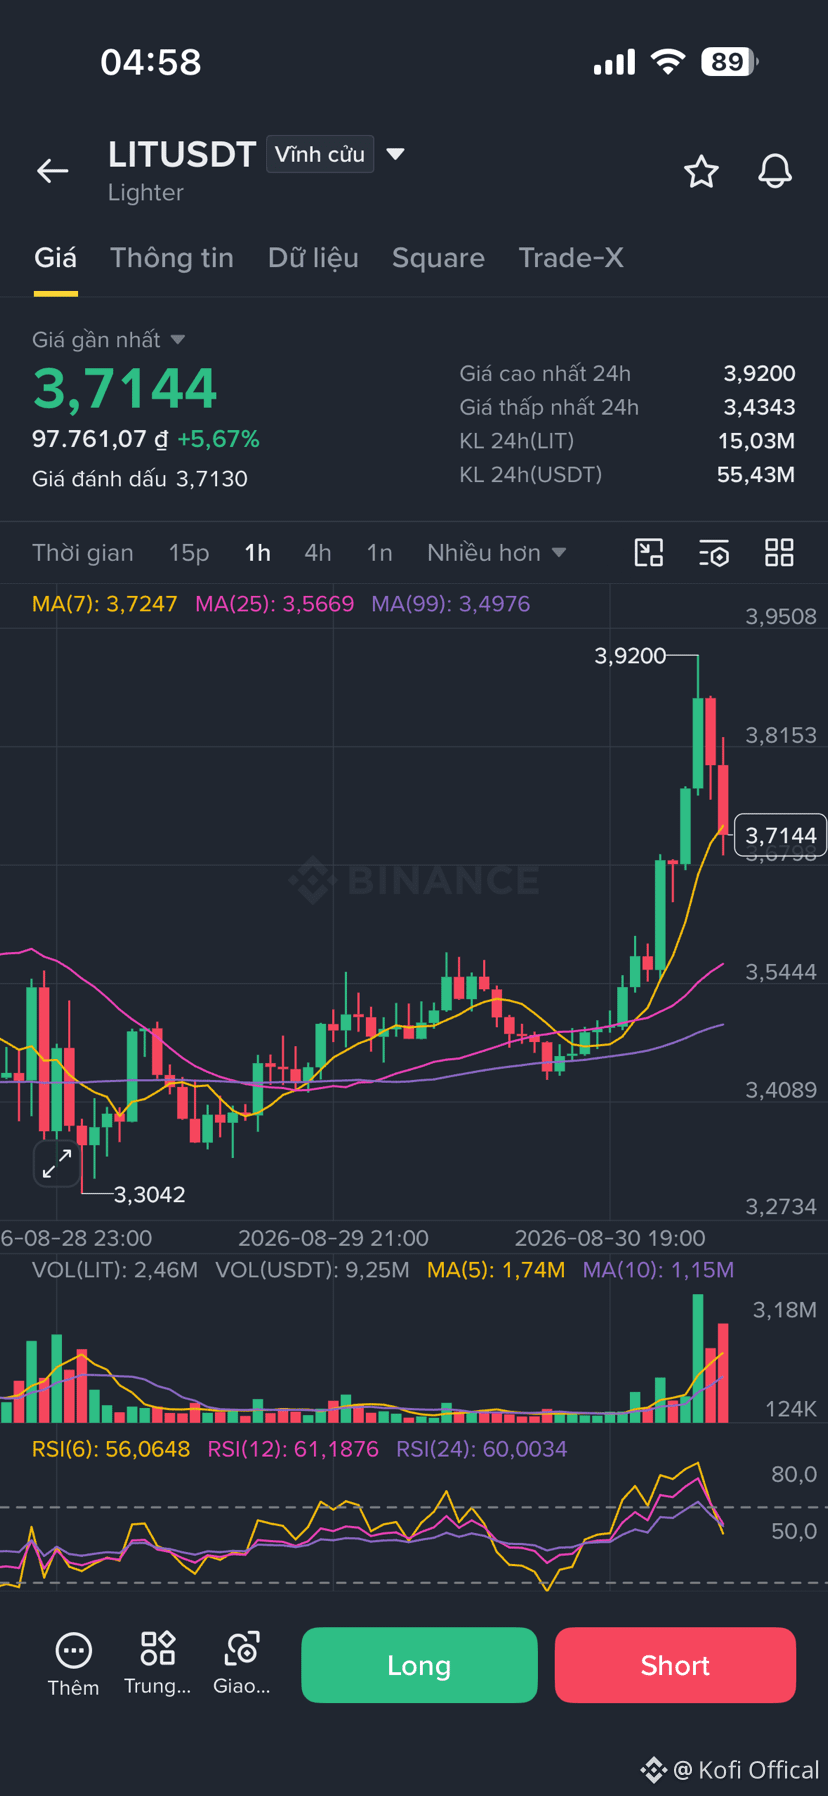Switch chart to 4h interval
The width and height of the screenshot is (828, 1796).
(318, 553)
